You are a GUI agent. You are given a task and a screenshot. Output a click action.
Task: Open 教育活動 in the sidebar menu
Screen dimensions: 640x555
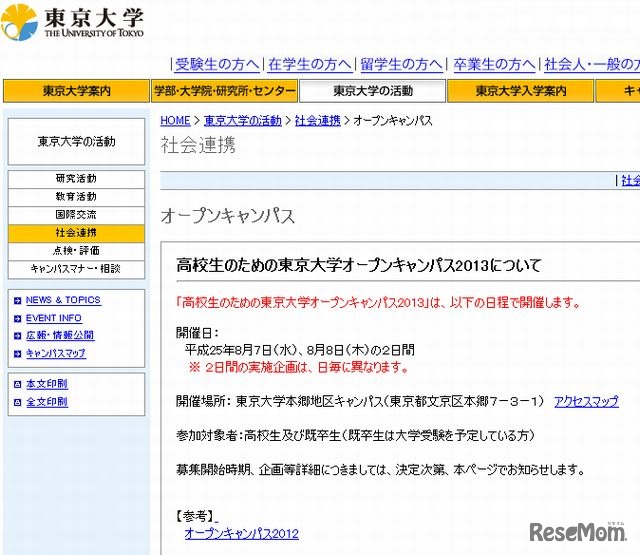click(x=76, y=197)
